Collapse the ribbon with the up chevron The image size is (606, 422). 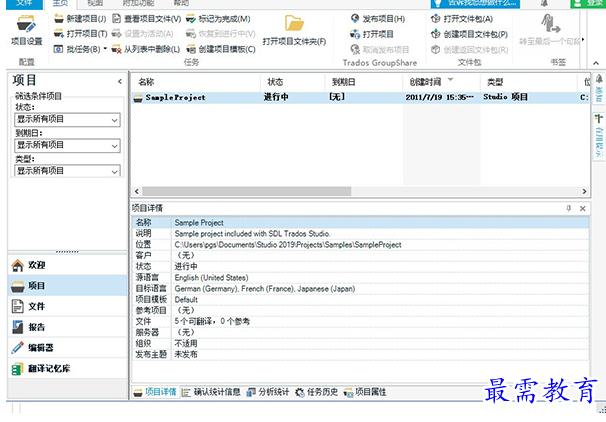[x=596, y=63]
